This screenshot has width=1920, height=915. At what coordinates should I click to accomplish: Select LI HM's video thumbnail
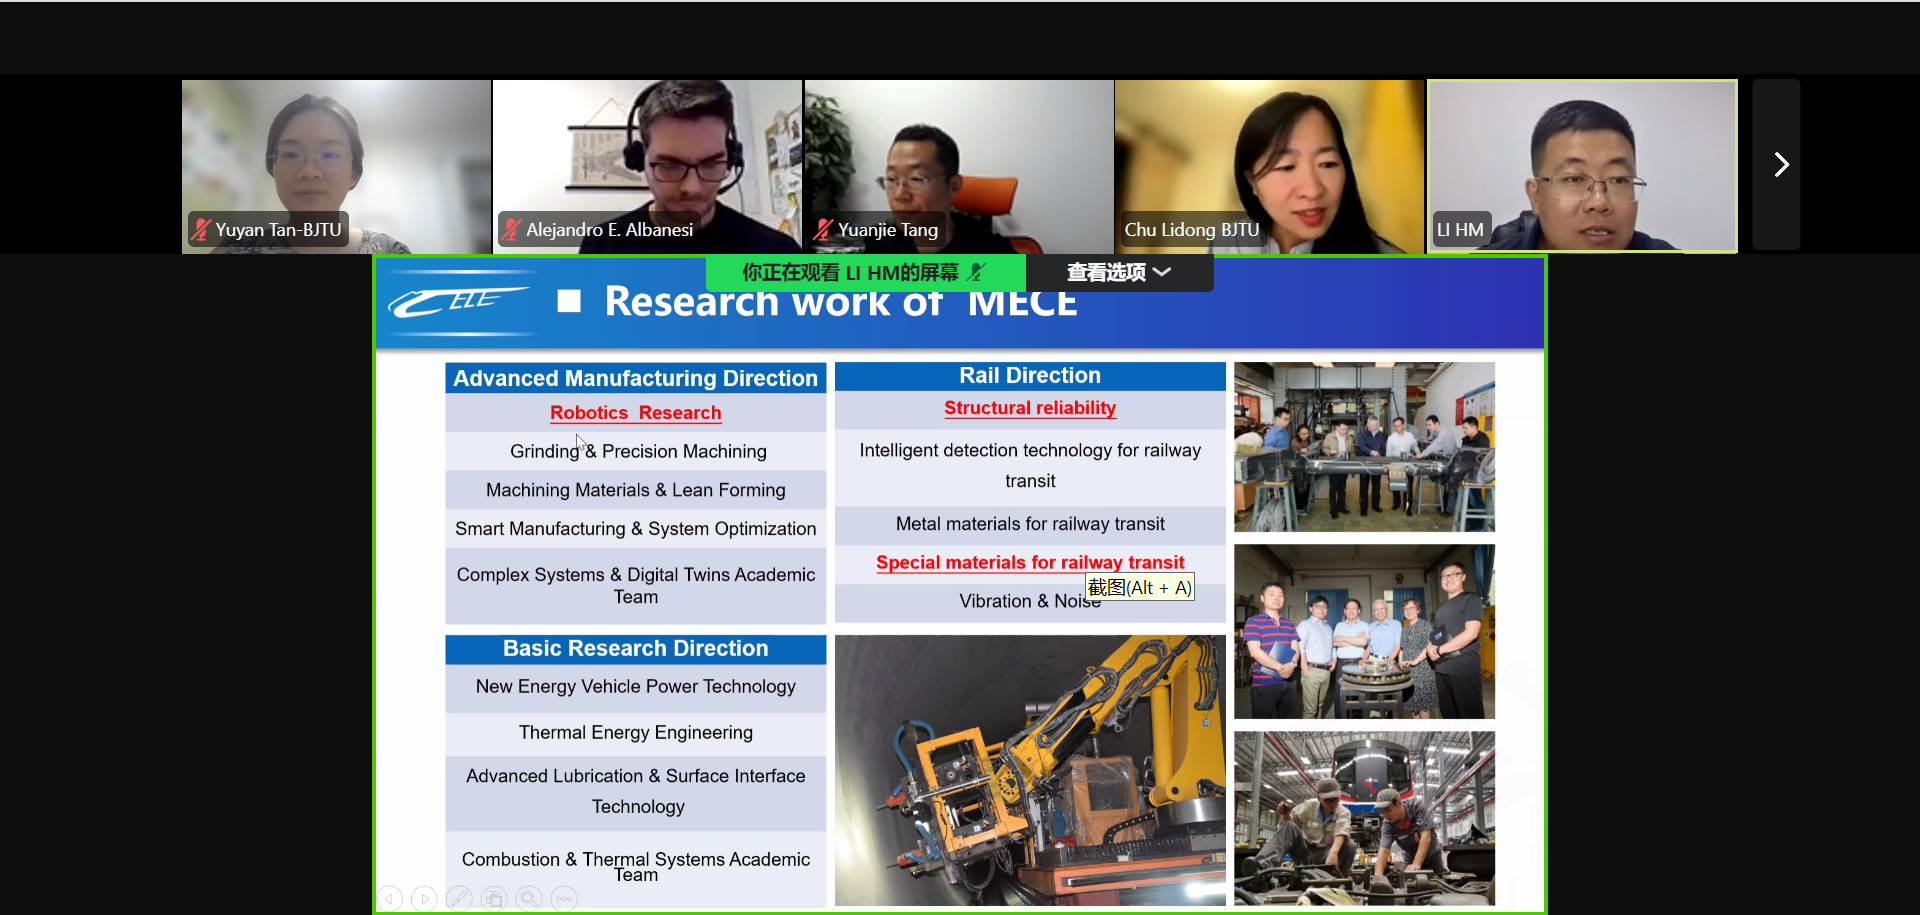click(1581, 165)
